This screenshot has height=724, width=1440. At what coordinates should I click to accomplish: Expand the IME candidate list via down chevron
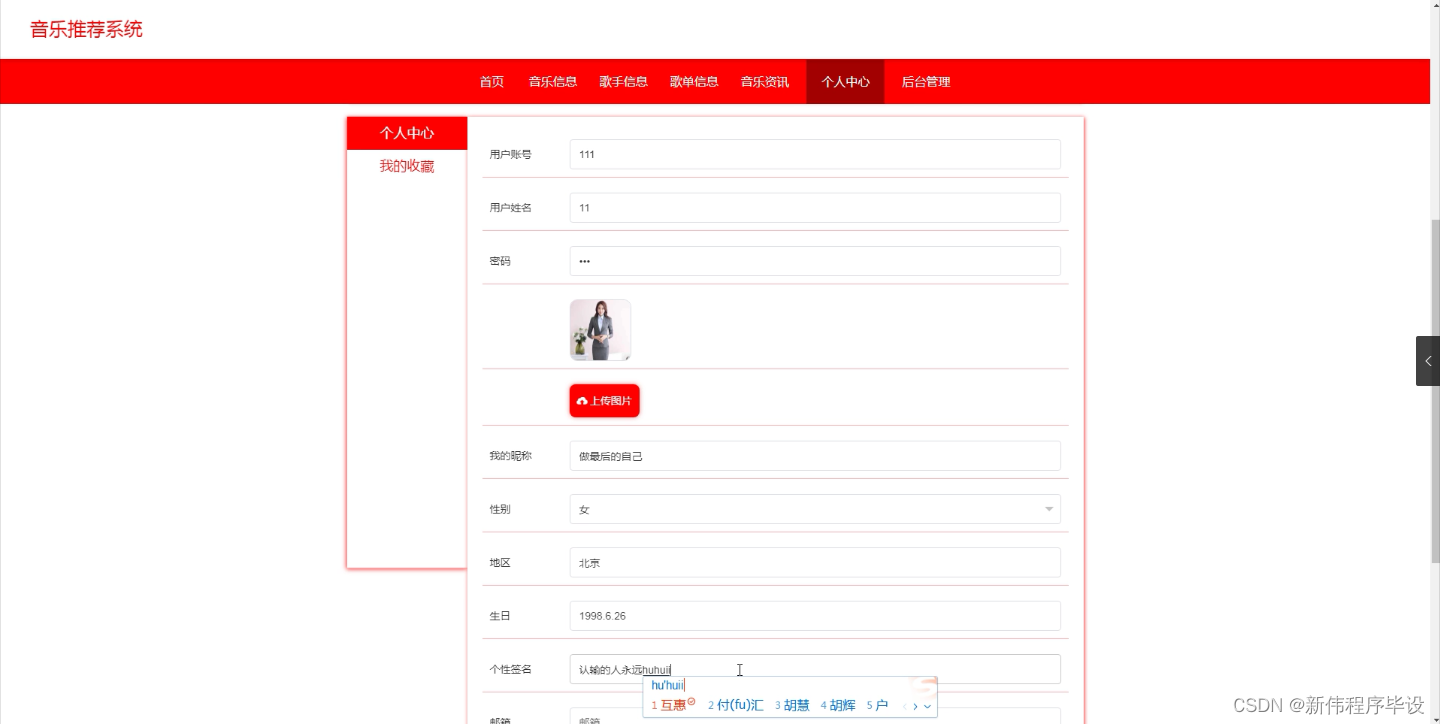click(927, 705)
